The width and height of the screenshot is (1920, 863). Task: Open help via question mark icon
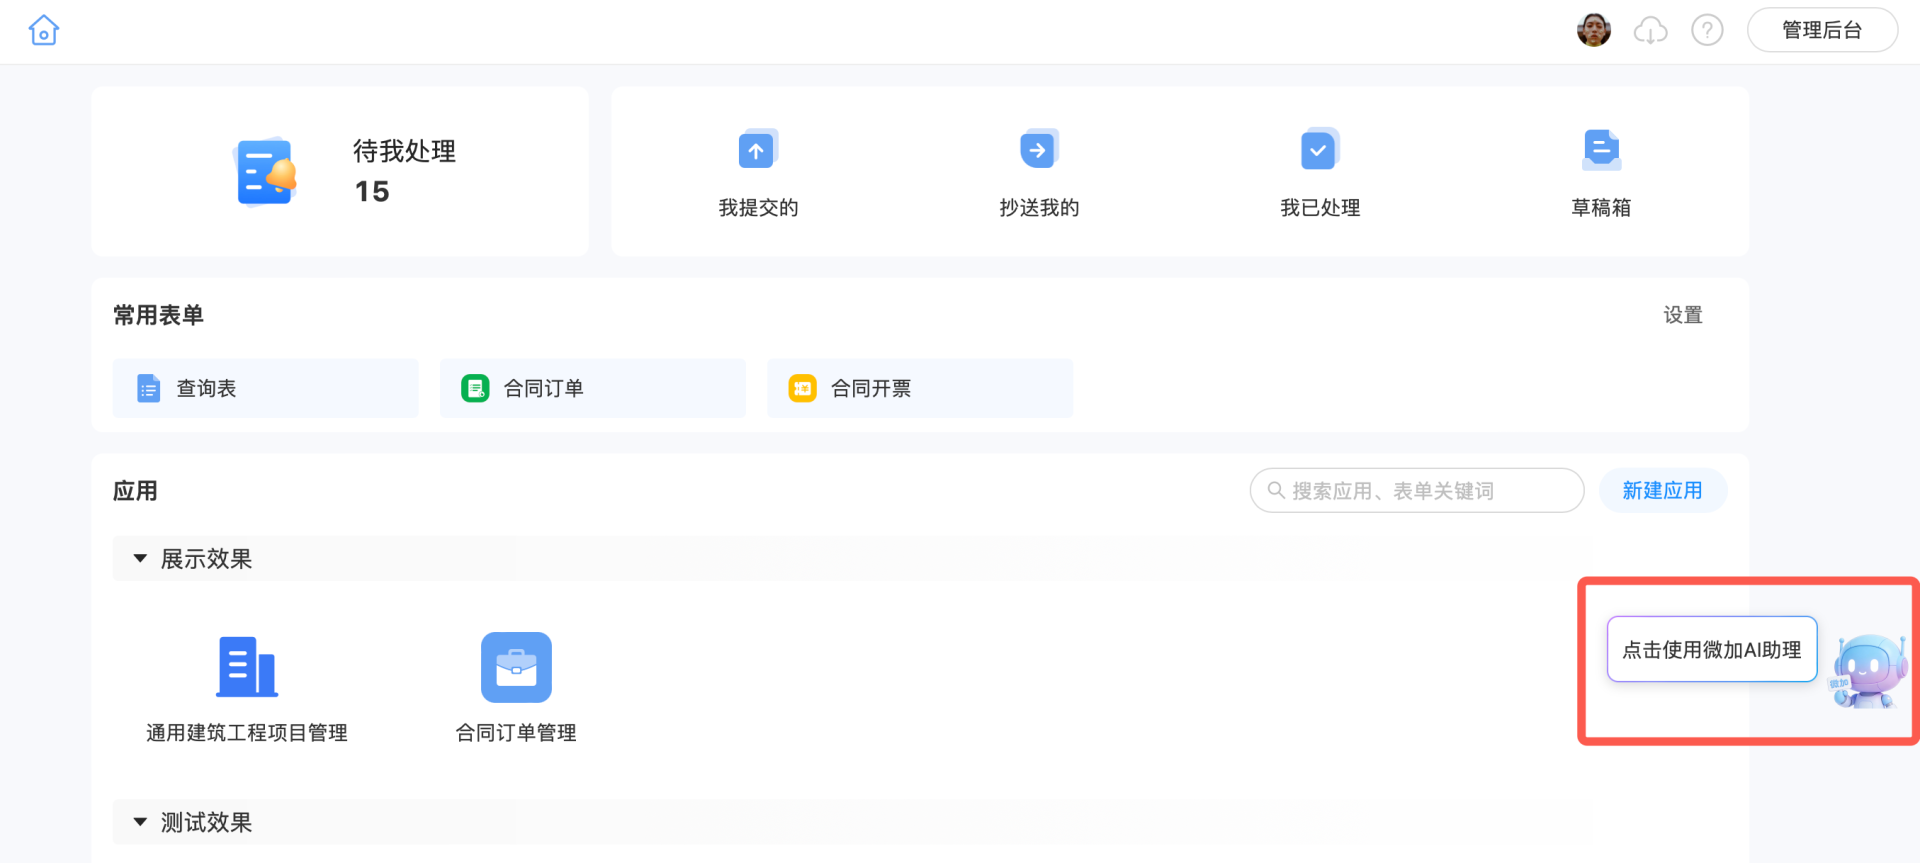[1707, 31]
